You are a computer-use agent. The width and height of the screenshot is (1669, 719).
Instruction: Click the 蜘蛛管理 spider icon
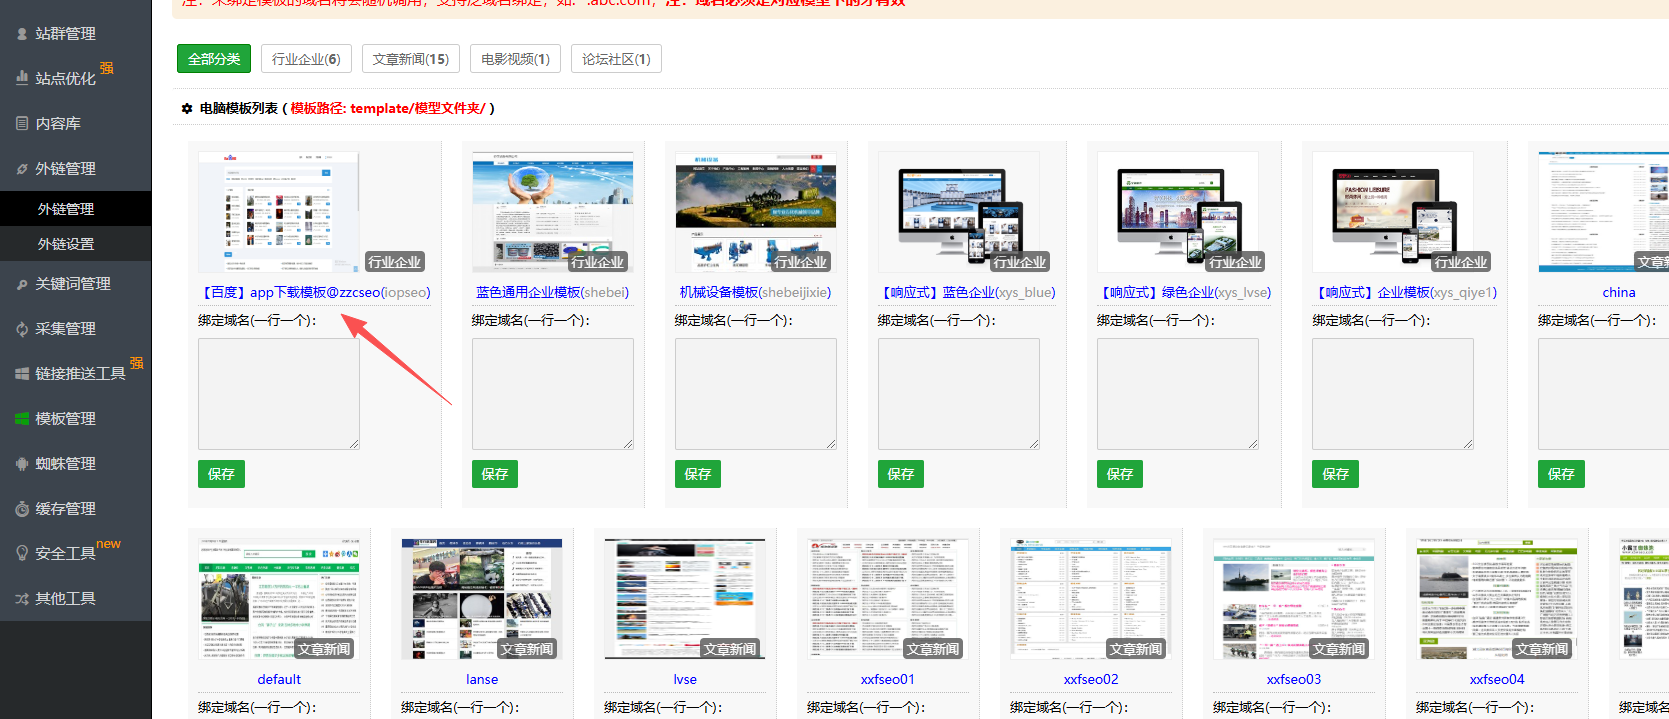click(22, 464)
